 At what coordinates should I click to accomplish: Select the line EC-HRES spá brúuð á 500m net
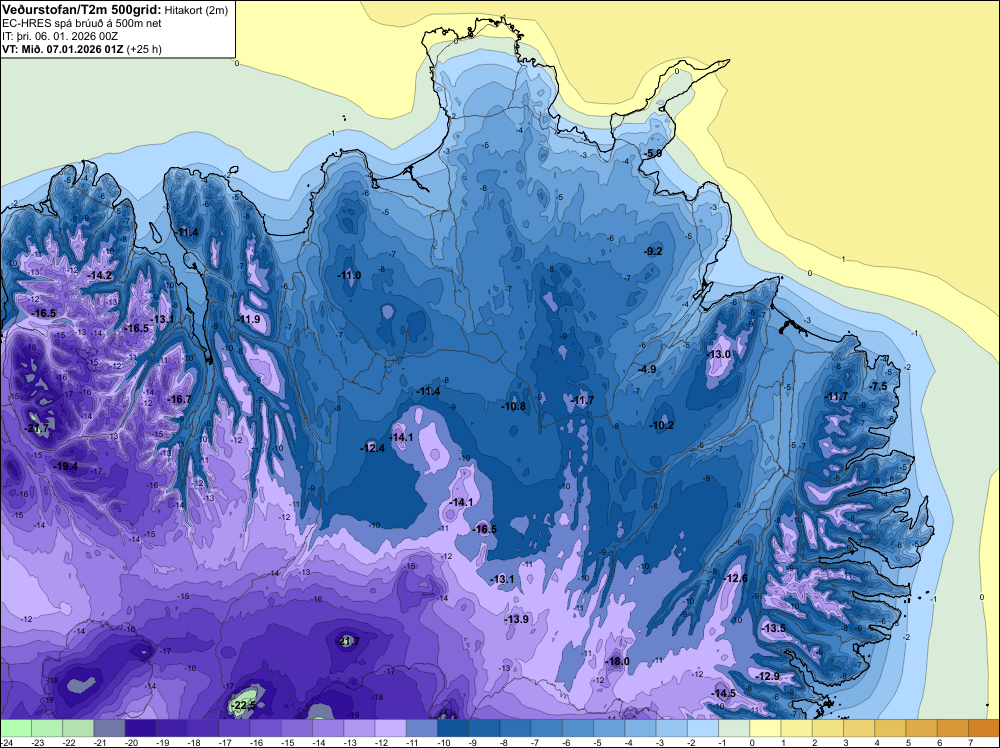point(82,23)
